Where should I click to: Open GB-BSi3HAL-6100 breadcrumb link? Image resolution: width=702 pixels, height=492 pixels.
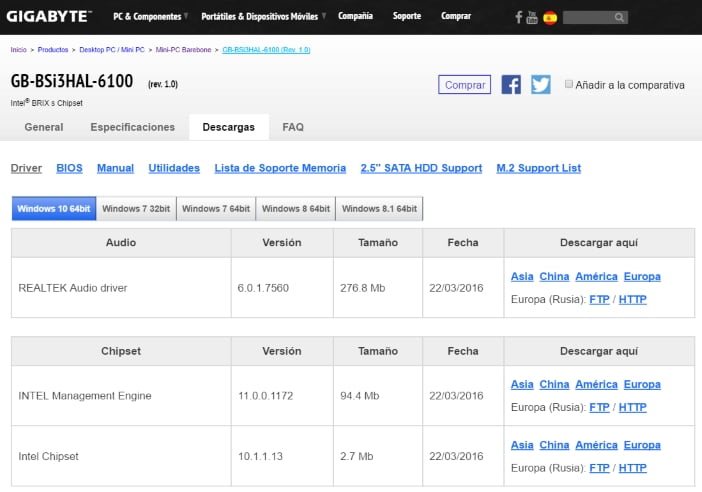(266, 50)
